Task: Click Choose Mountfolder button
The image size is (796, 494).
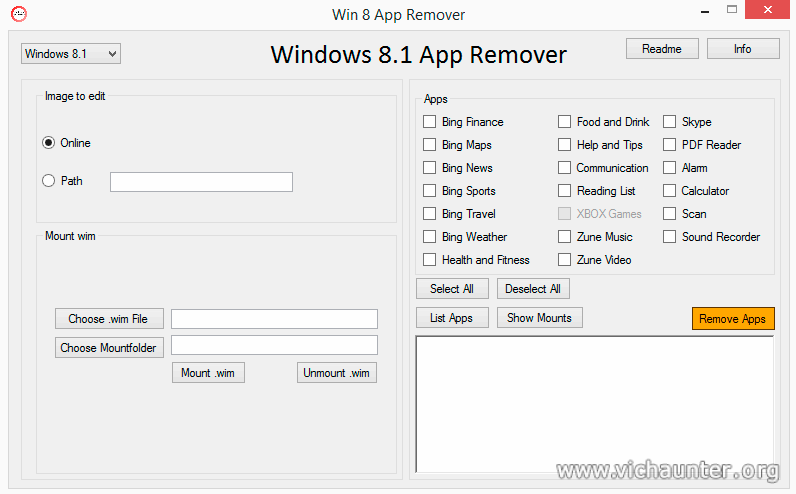Action: (109, 348)
